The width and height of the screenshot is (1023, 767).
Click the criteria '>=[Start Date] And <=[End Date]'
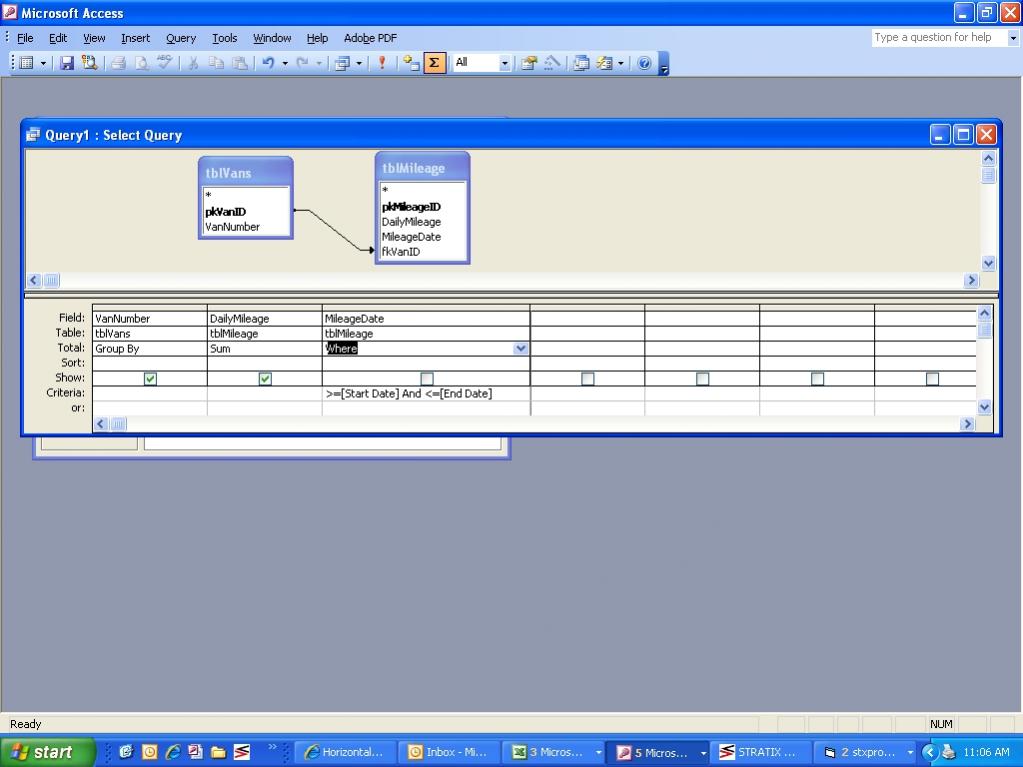click(408, 393)
